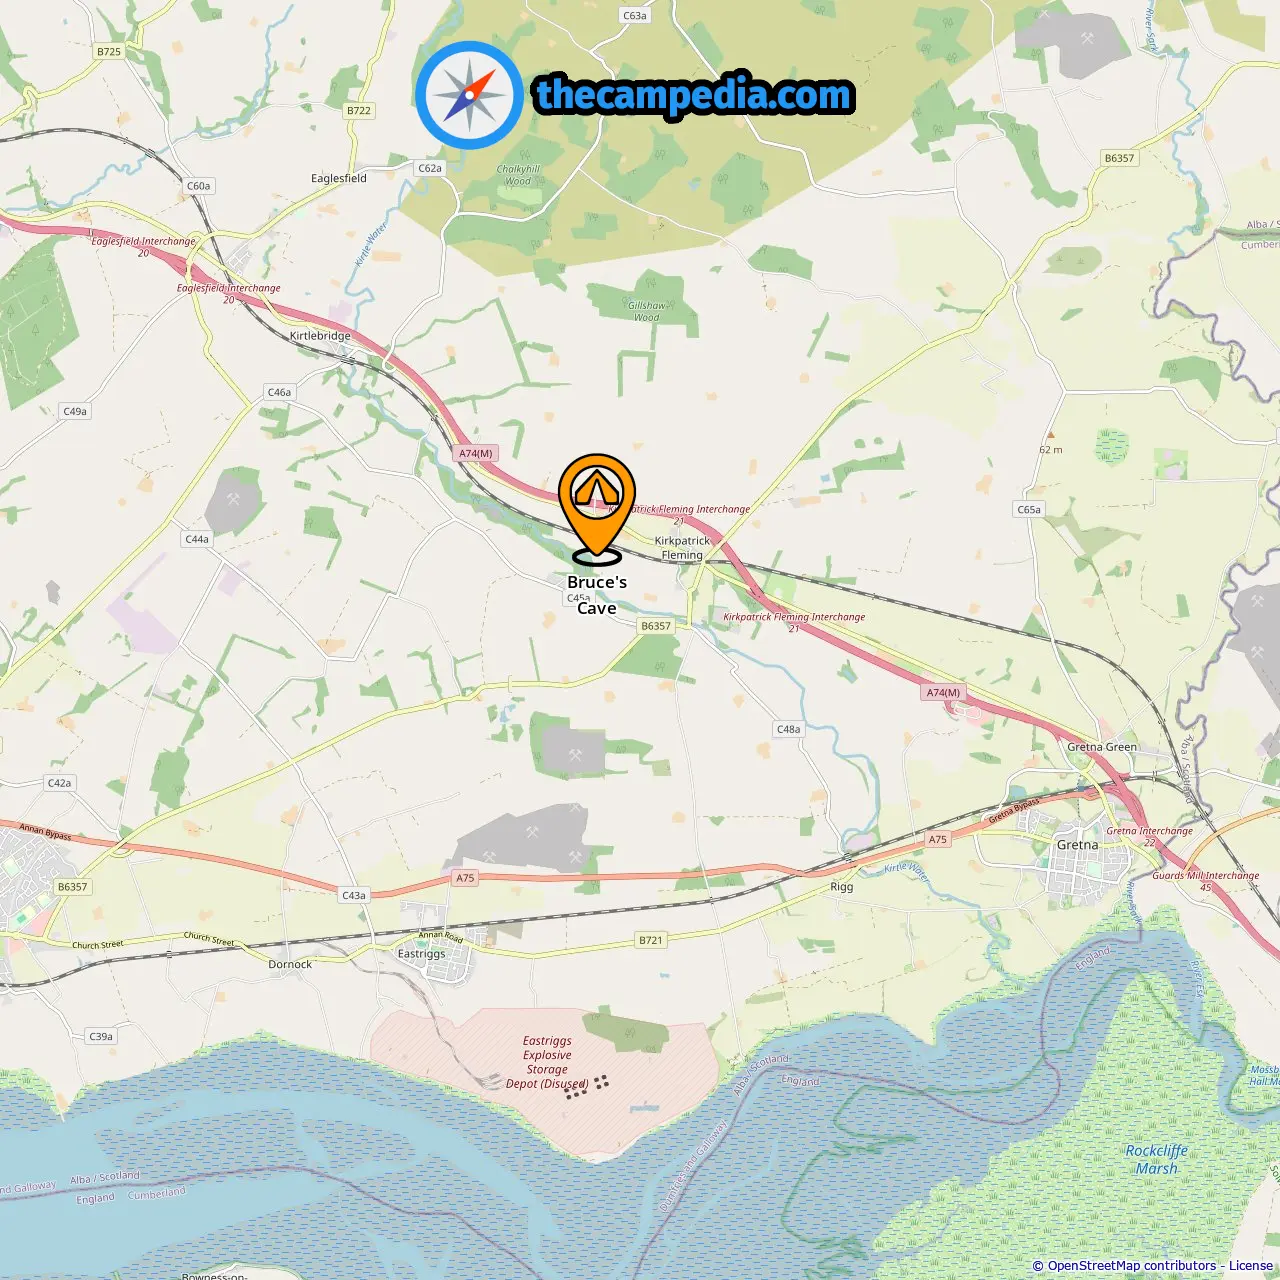This screenshot has width=1280, height=1280.
Task: Click the blue compass logo icon
Action: point(469,95)
